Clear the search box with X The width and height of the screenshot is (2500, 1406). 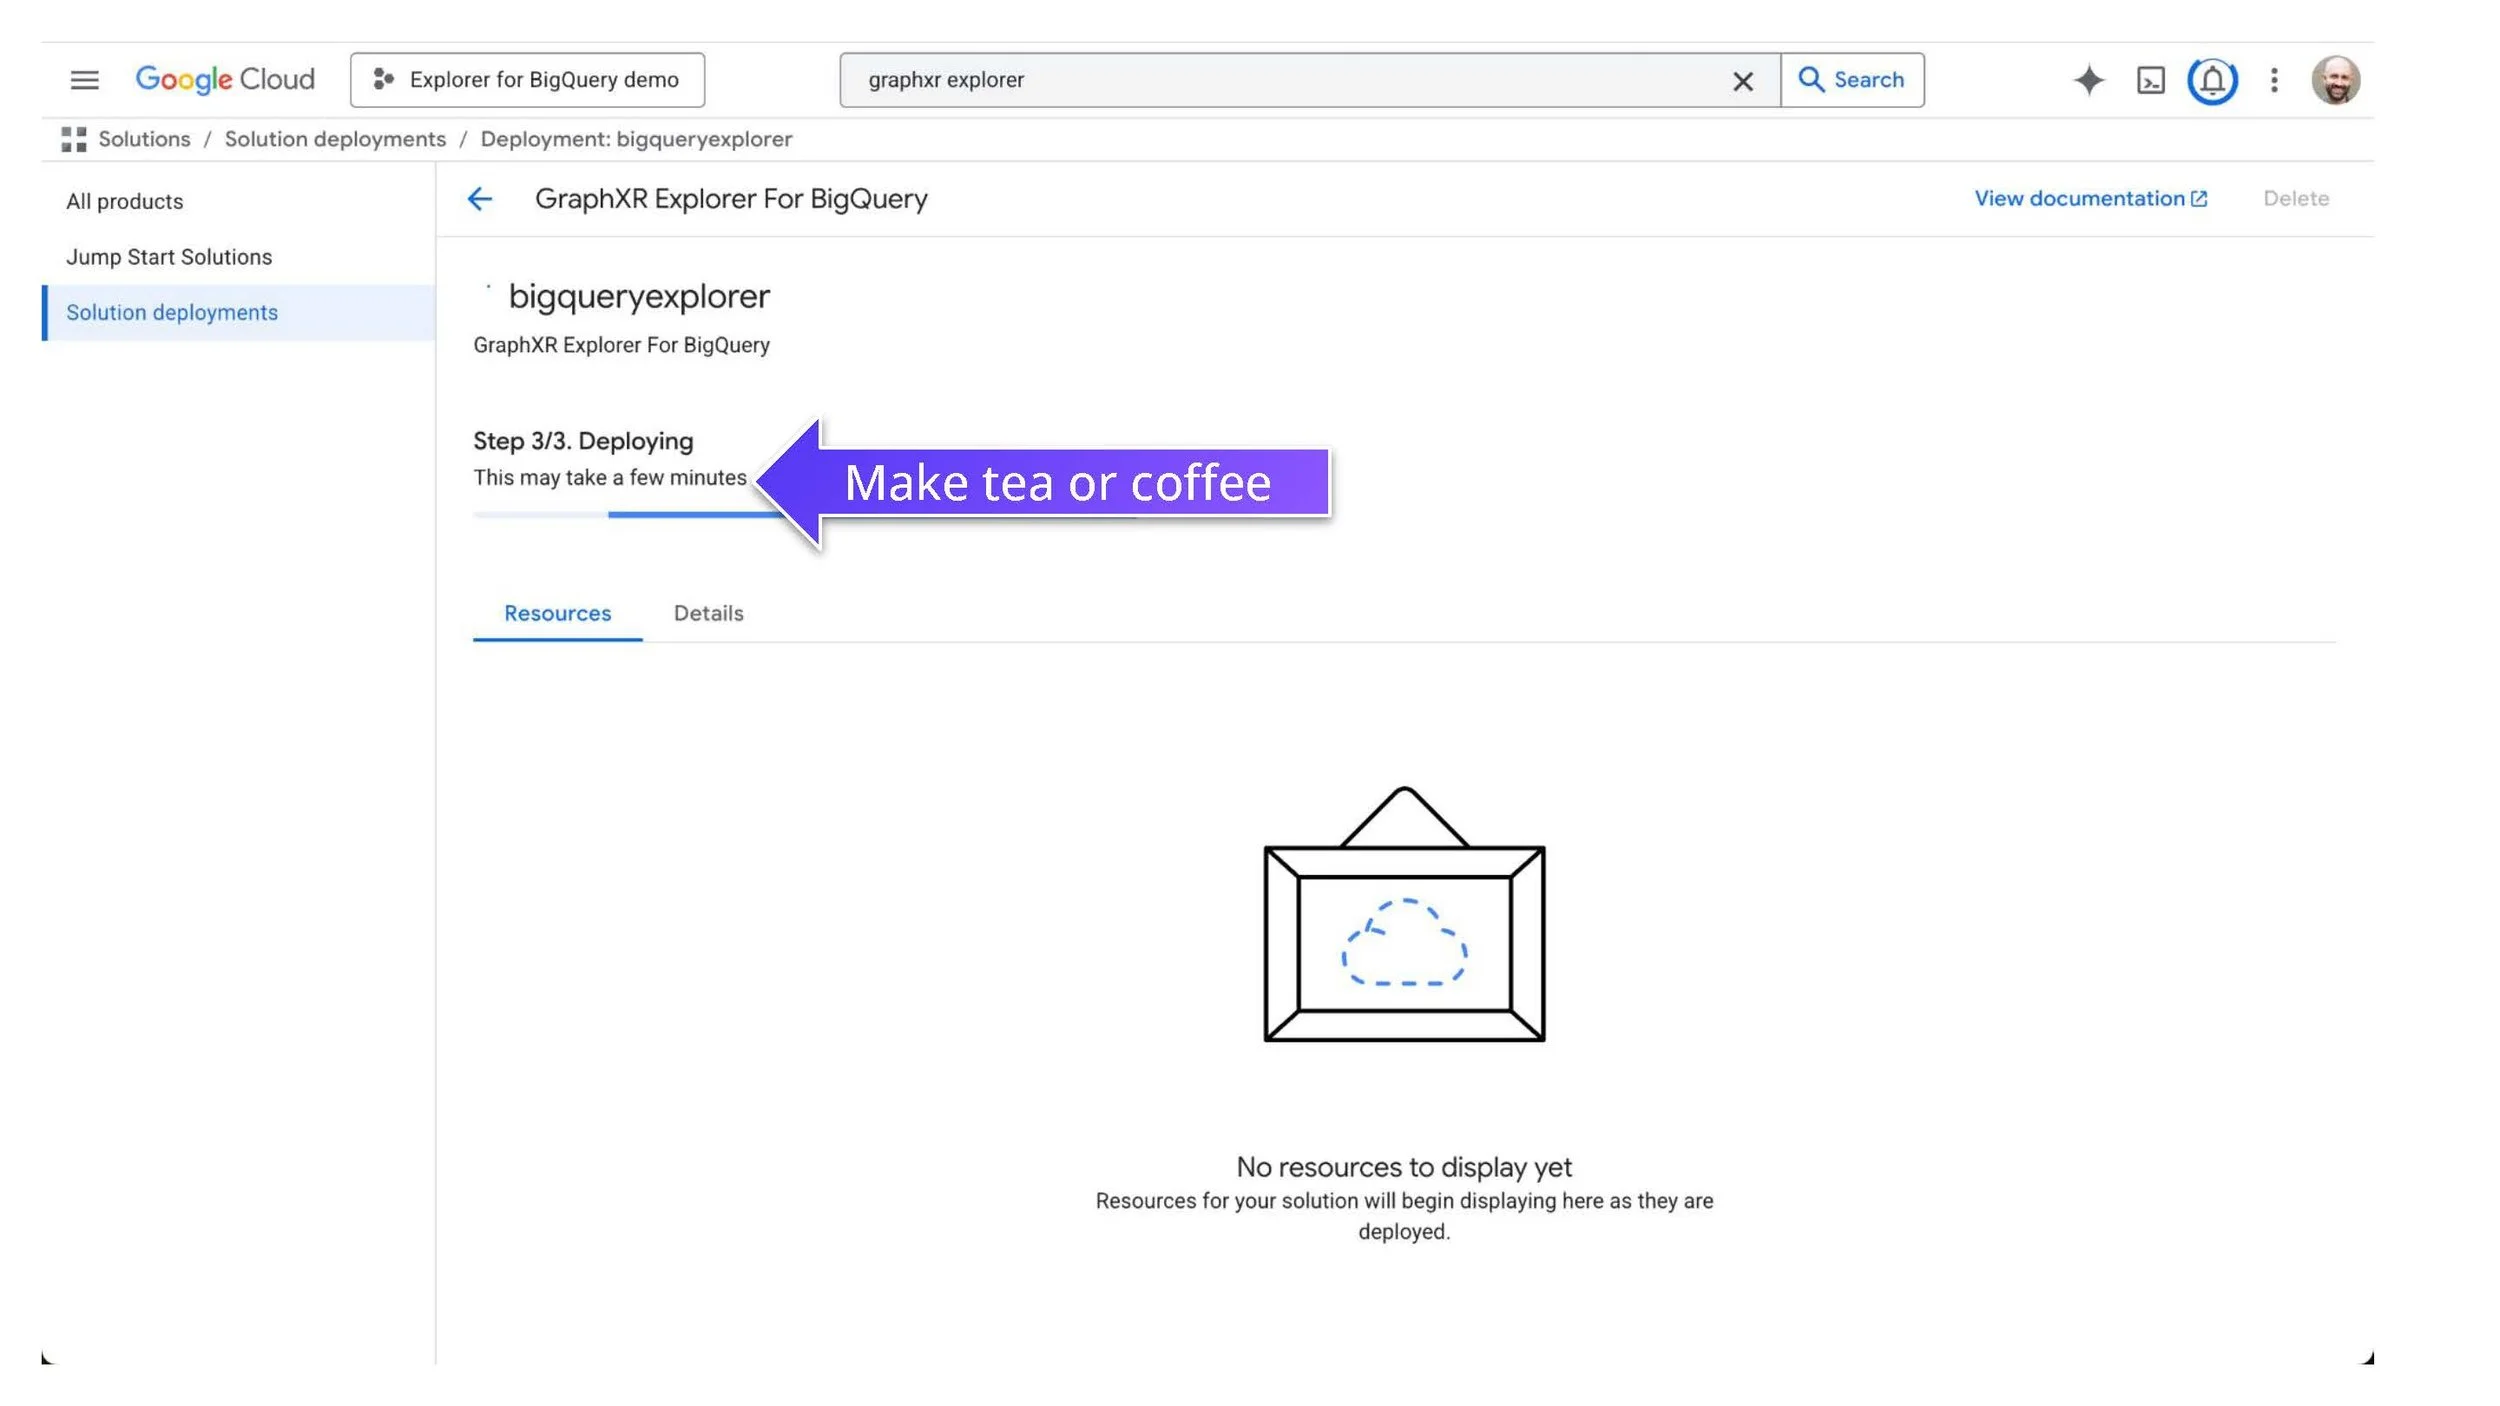tap(1742, 81)
